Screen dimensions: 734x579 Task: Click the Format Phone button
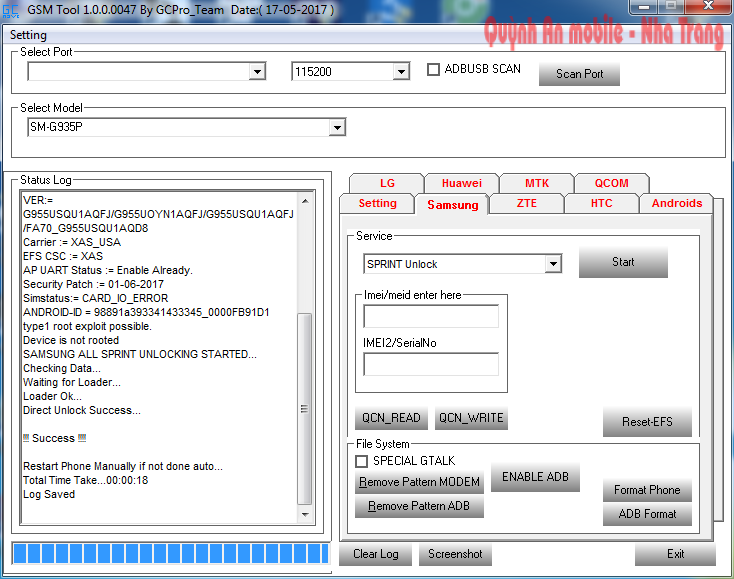647,490
